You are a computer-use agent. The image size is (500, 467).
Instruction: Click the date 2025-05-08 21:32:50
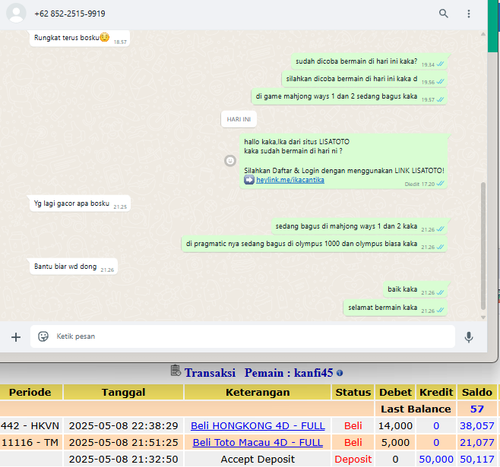click(123, 459)
